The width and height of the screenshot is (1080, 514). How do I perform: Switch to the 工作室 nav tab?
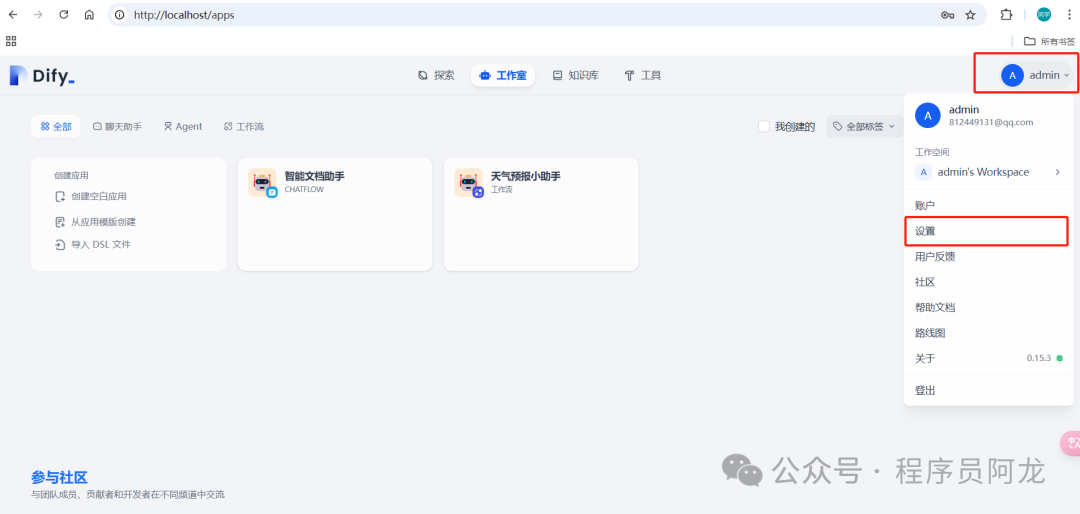(x=503, y=76)
